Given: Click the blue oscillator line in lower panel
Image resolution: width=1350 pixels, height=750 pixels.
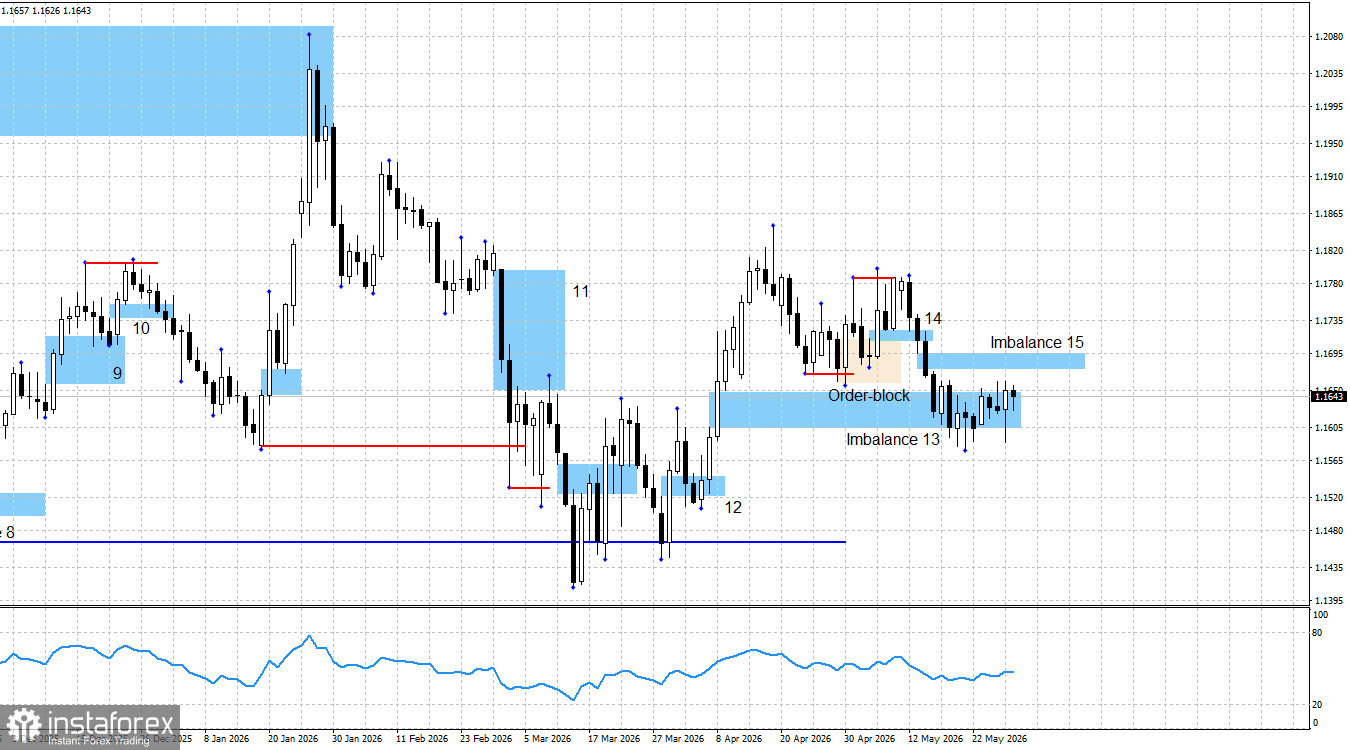Looking at the screenshot, I should [507, 667].
